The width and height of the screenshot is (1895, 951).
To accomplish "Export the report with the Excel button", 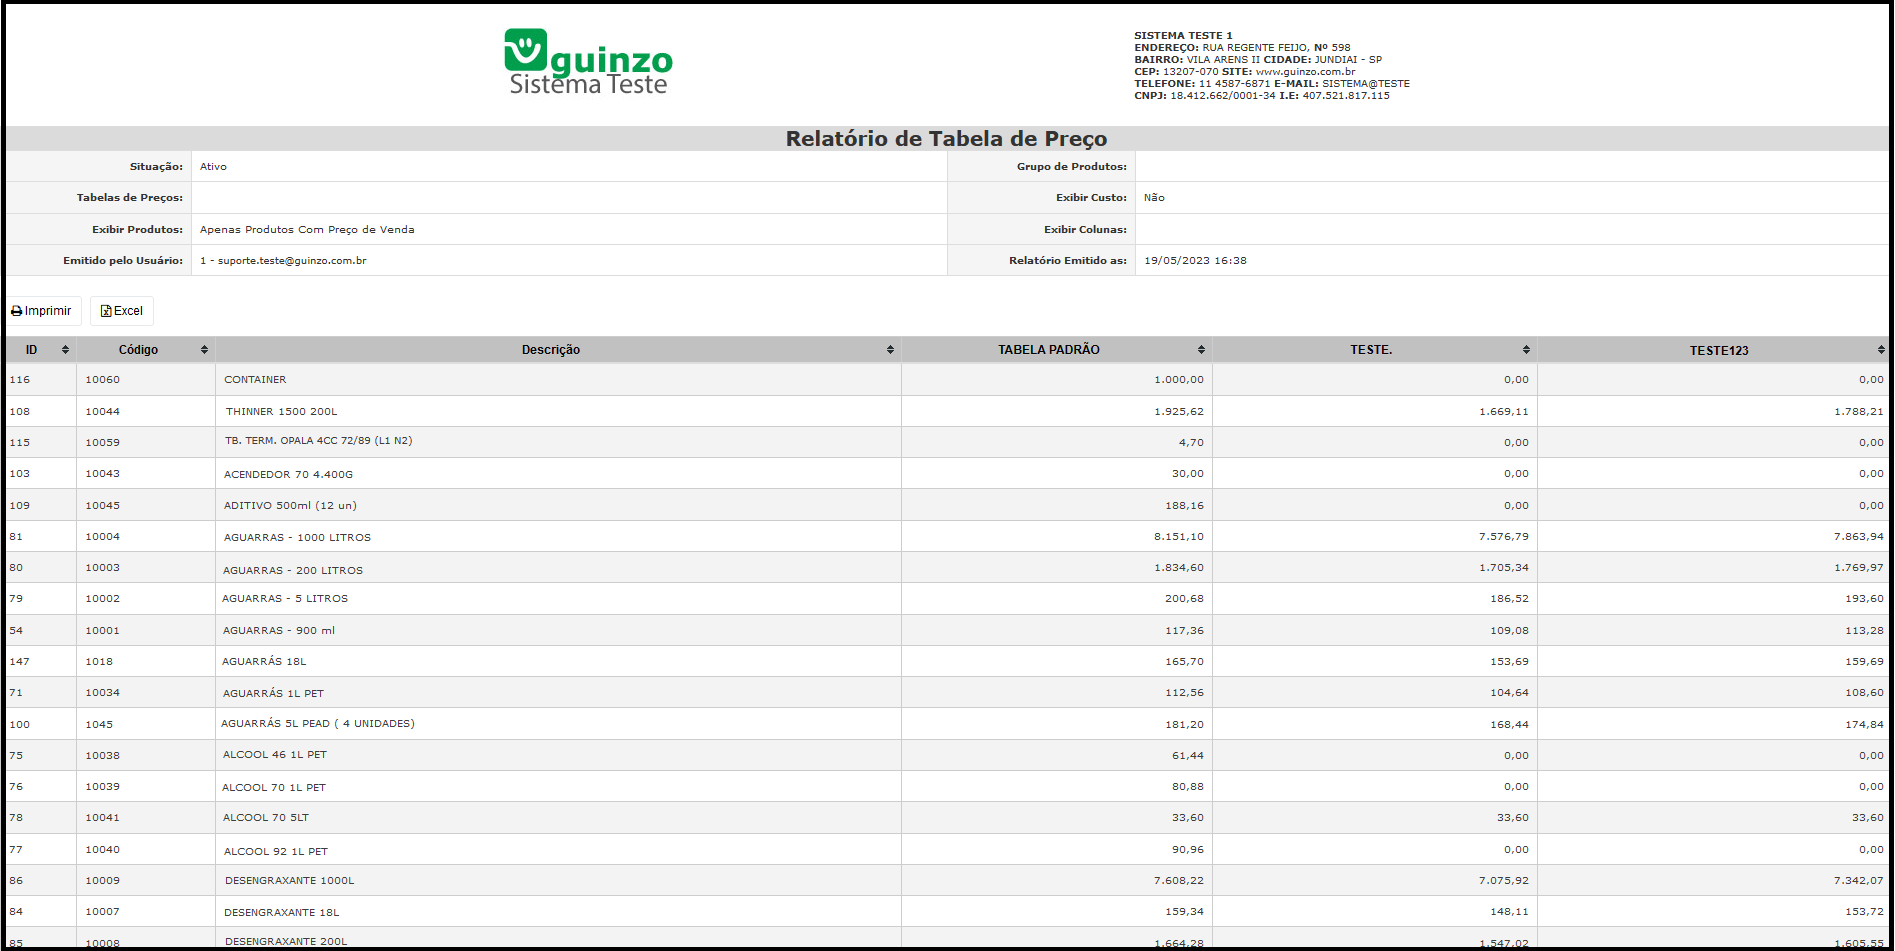I will coord(122,311).
